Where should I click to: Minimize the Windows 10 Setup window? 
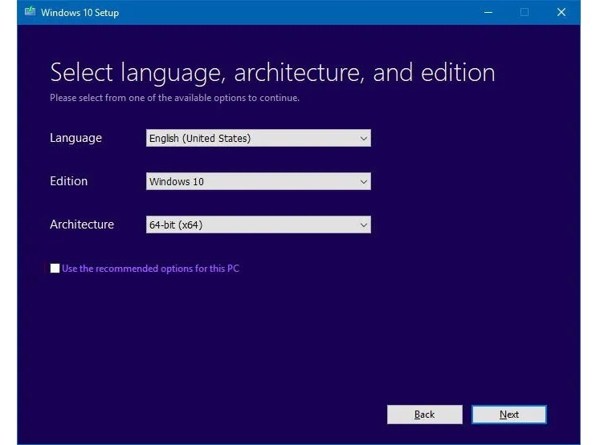pyautogui.click(x=488, y=12)
